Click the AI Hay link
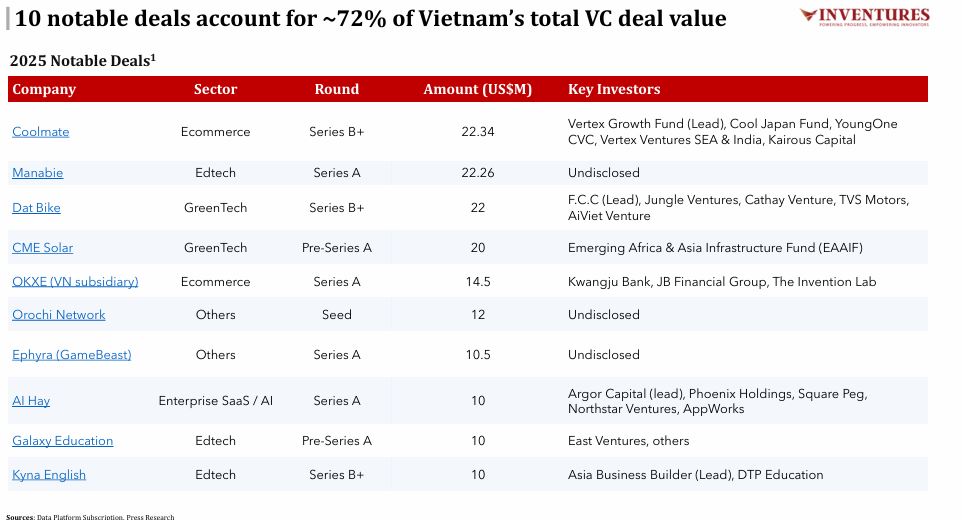The height and width of the screenshot is (520, 962). (31, 401)
